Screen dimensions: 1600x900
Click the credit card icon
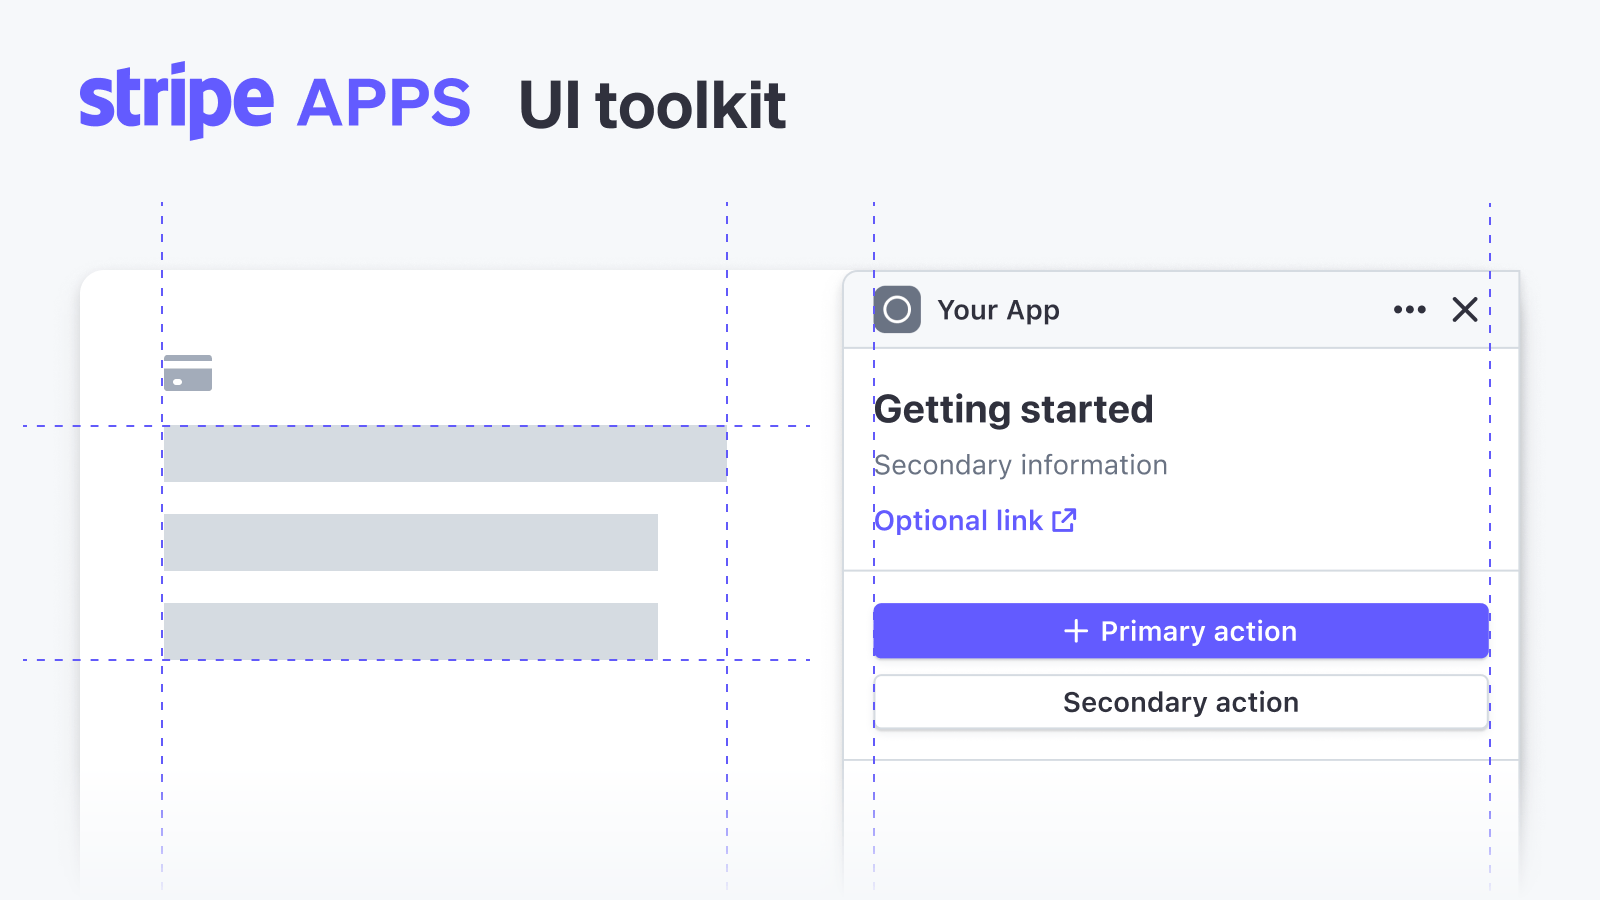tap(188, 373)
